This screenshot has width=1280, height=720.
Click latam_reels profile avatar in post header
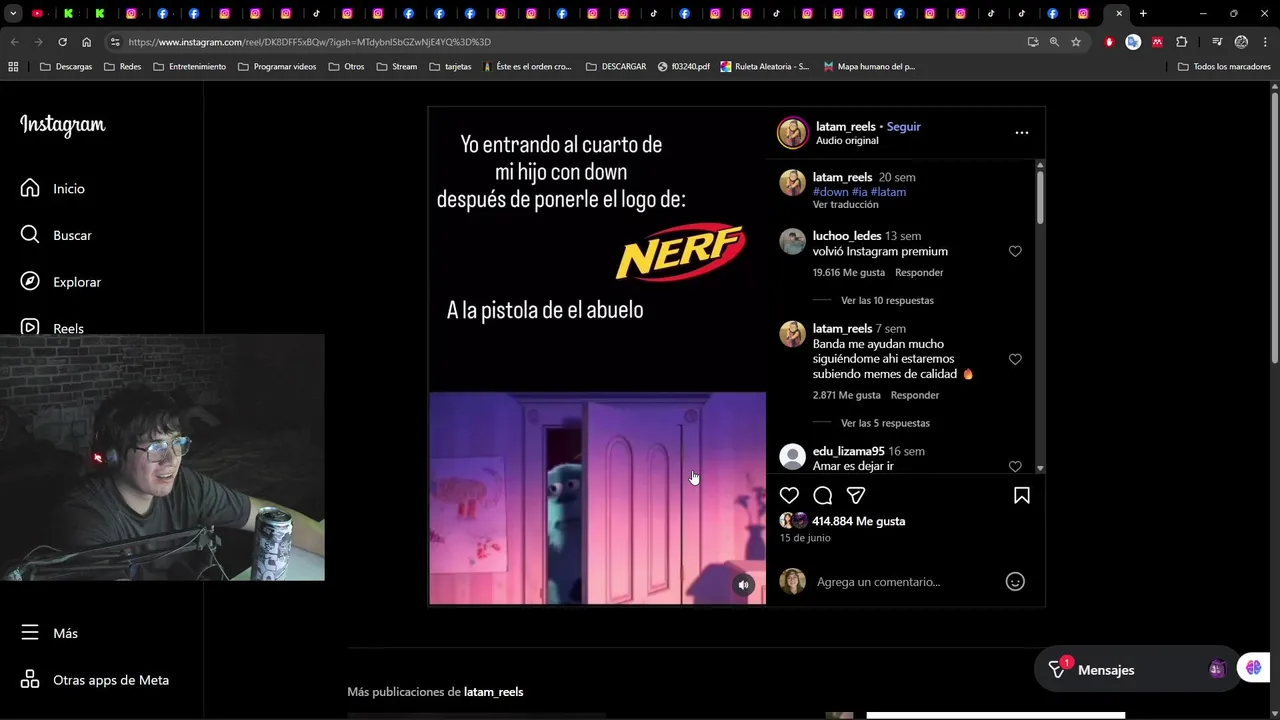point(793,132)
